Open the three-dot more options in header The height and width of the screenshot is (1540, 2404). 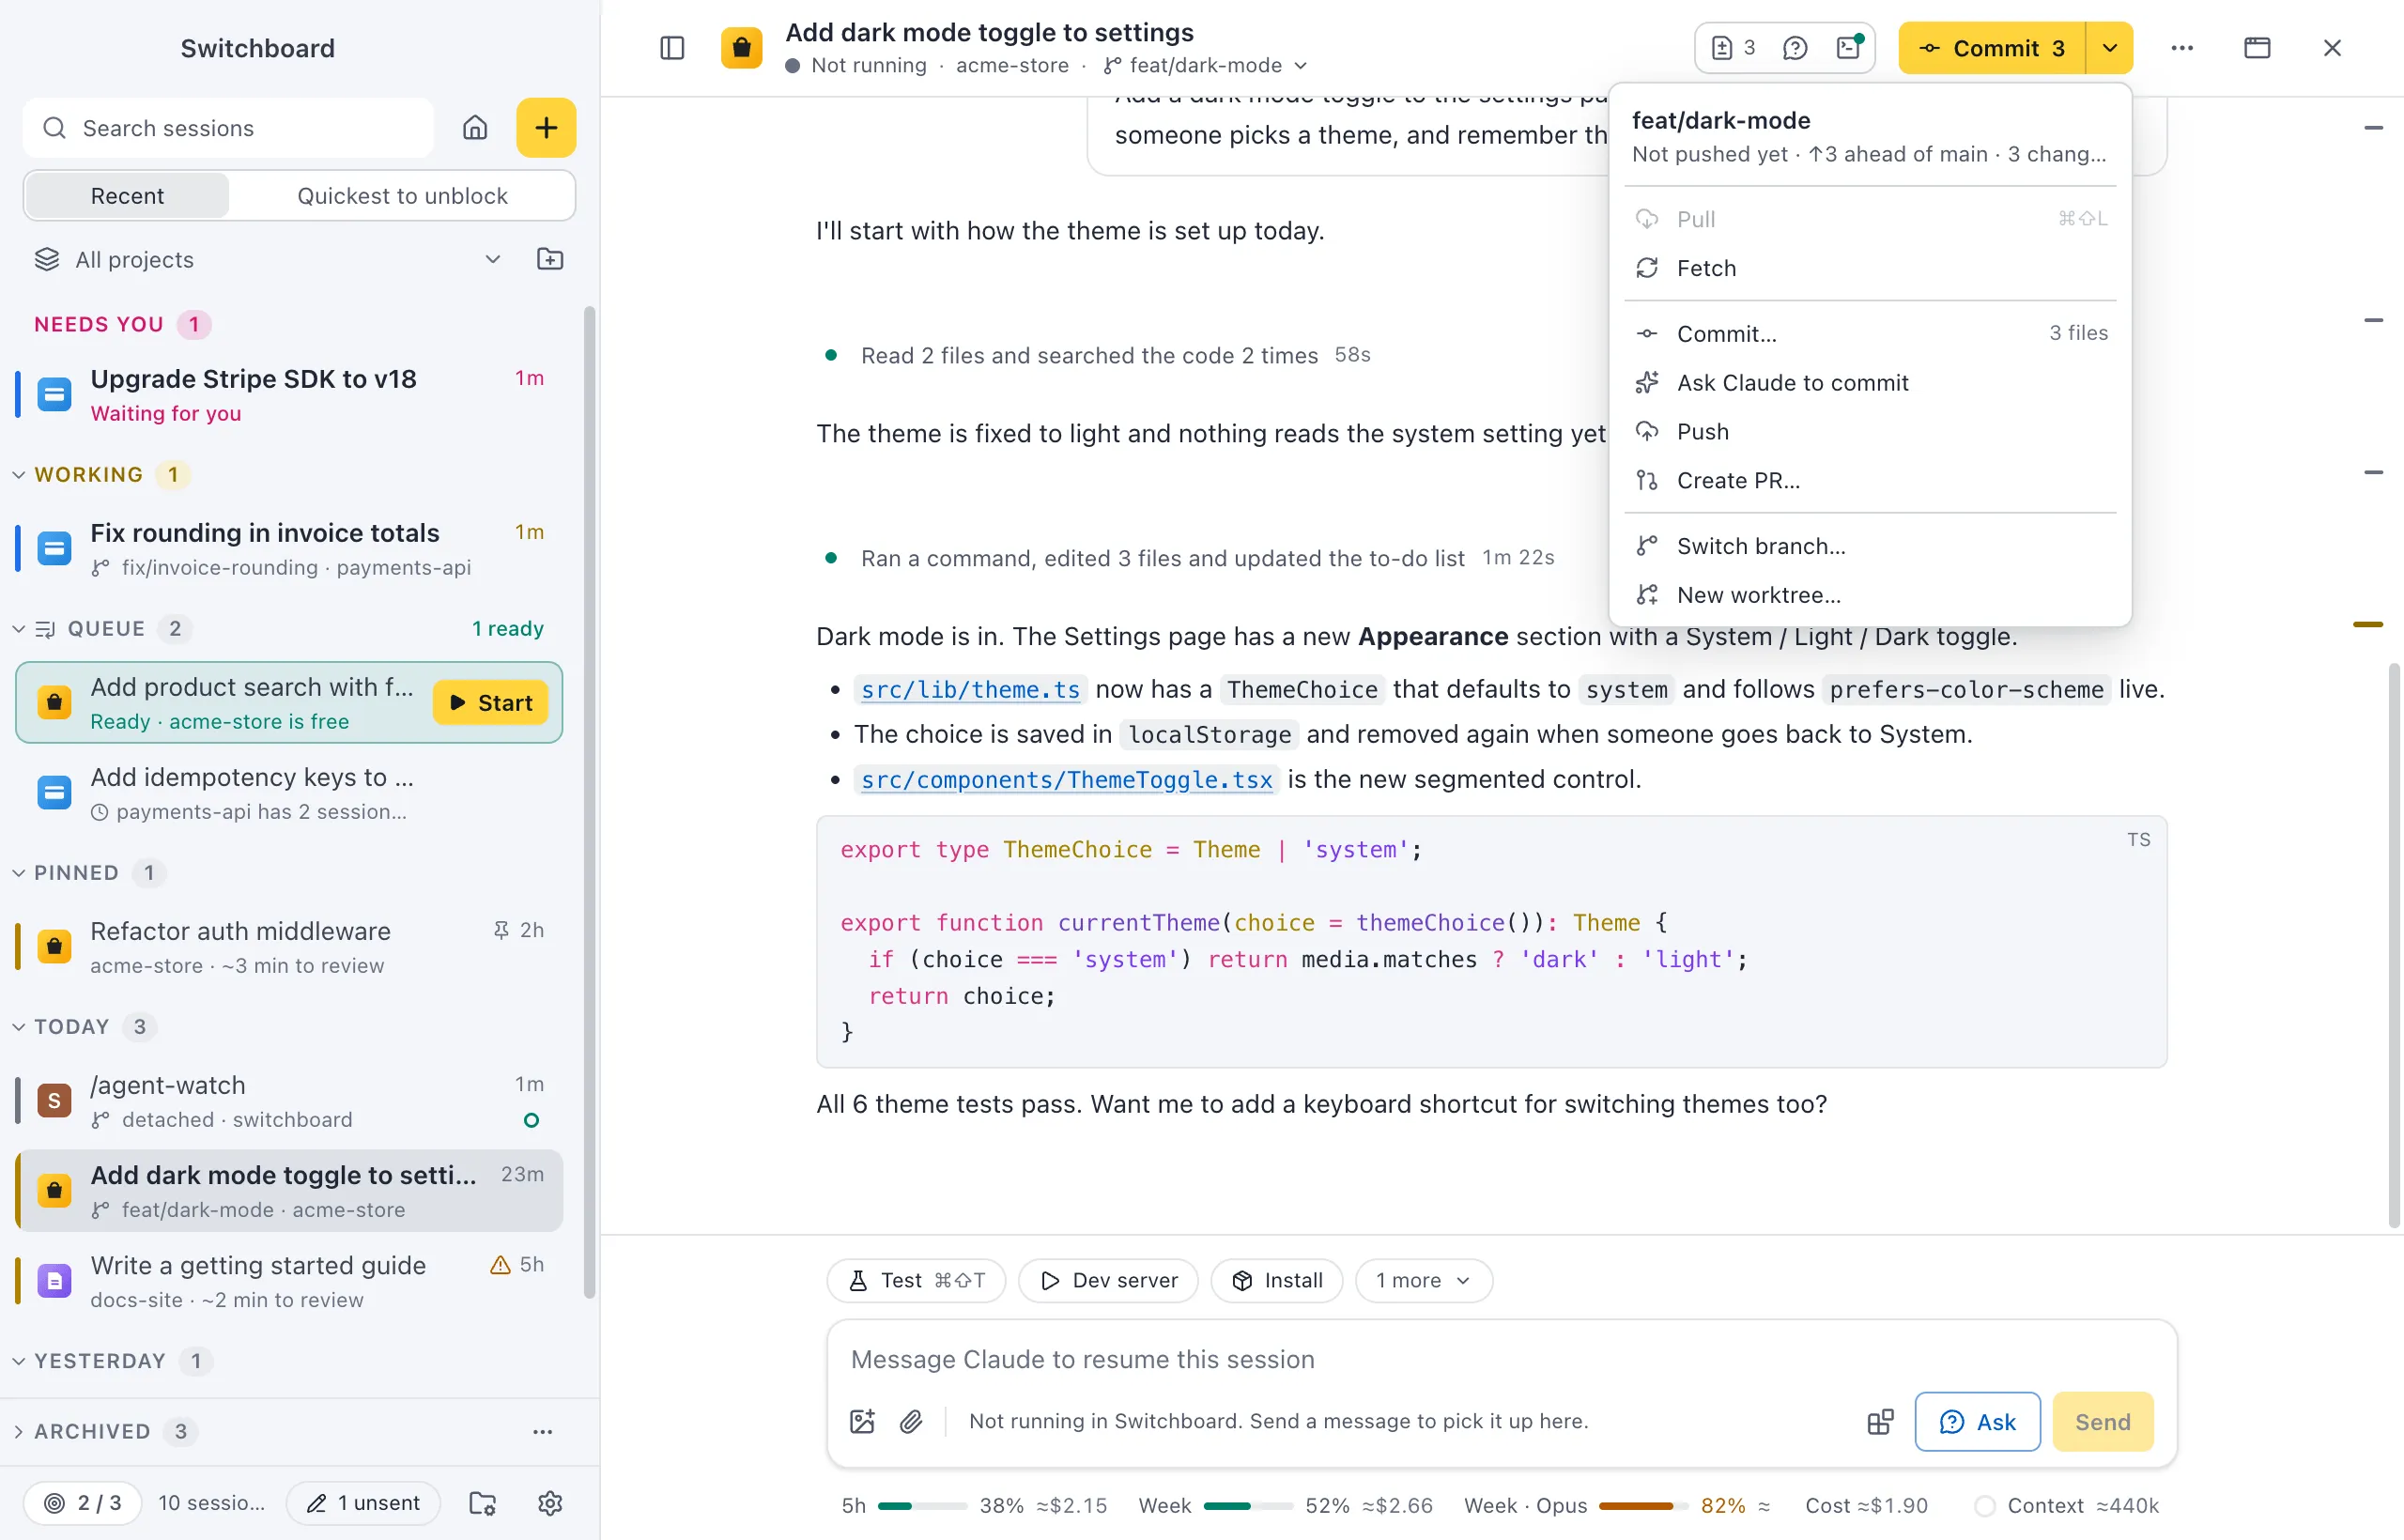[x=2182, y=48]
